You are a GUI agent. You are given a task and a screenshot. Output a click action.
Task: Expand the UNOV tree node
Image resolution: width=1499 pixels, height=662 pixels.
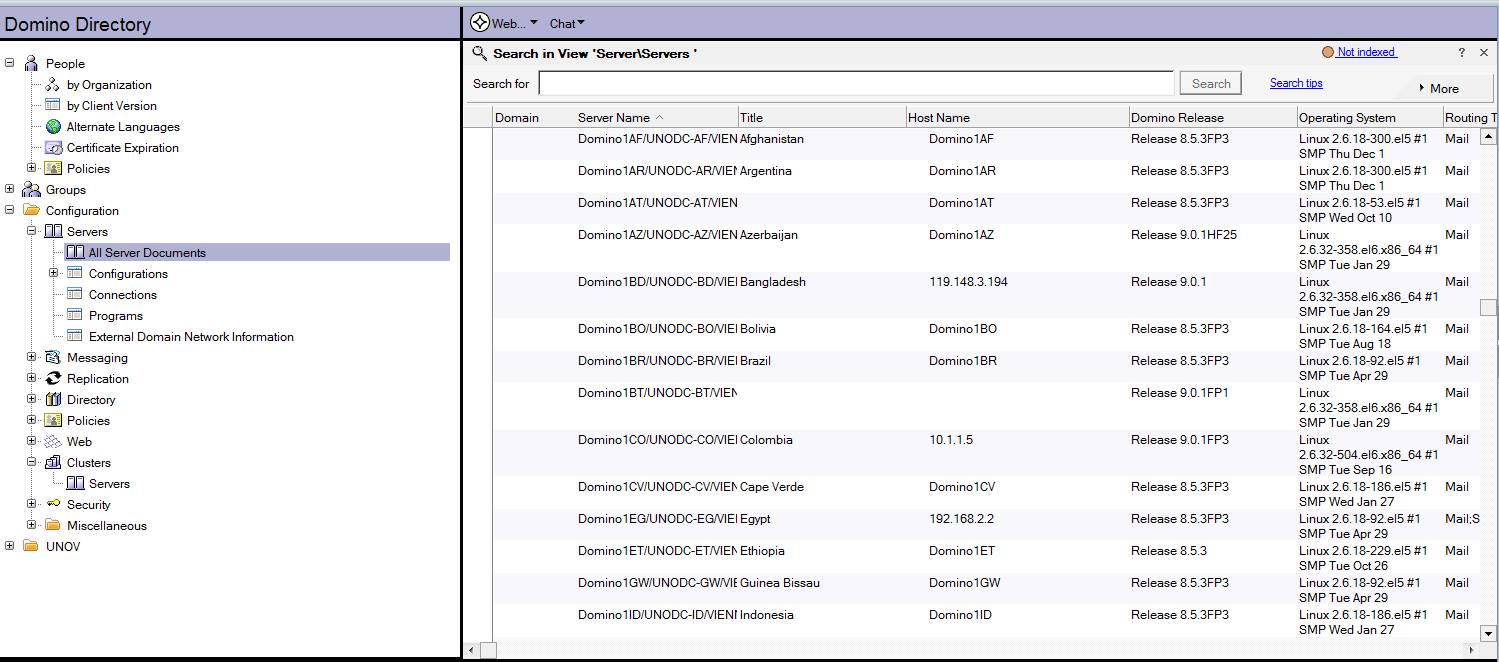10,547
